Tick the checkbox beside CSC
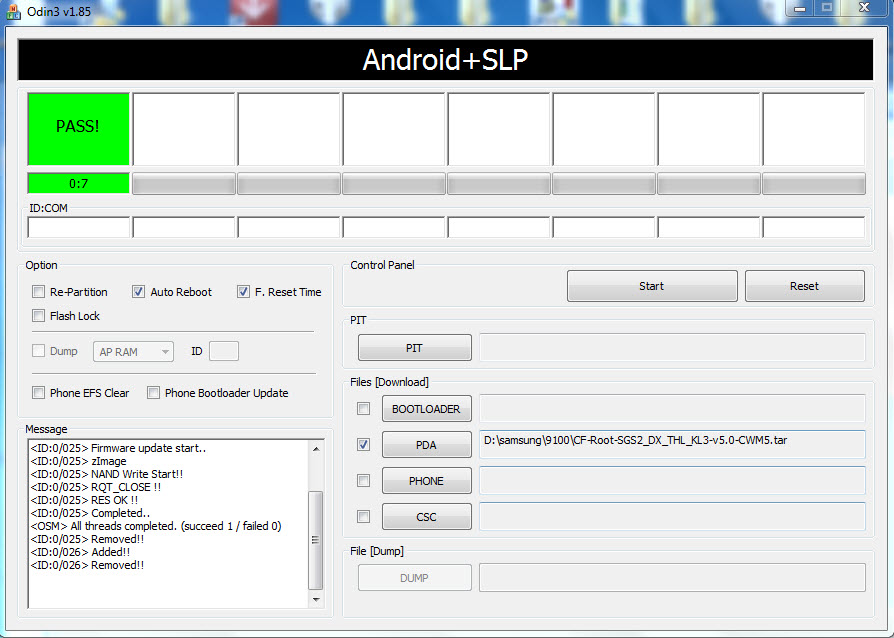 tap(363, 517)
